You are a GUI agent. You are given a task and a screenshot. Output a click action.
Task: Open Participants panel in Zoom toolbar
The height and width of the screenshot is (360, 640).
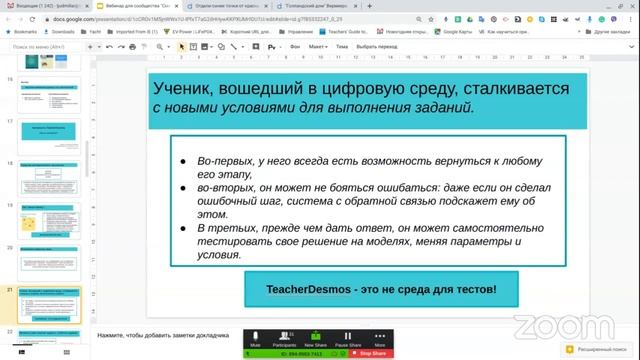tap(284, 339)
